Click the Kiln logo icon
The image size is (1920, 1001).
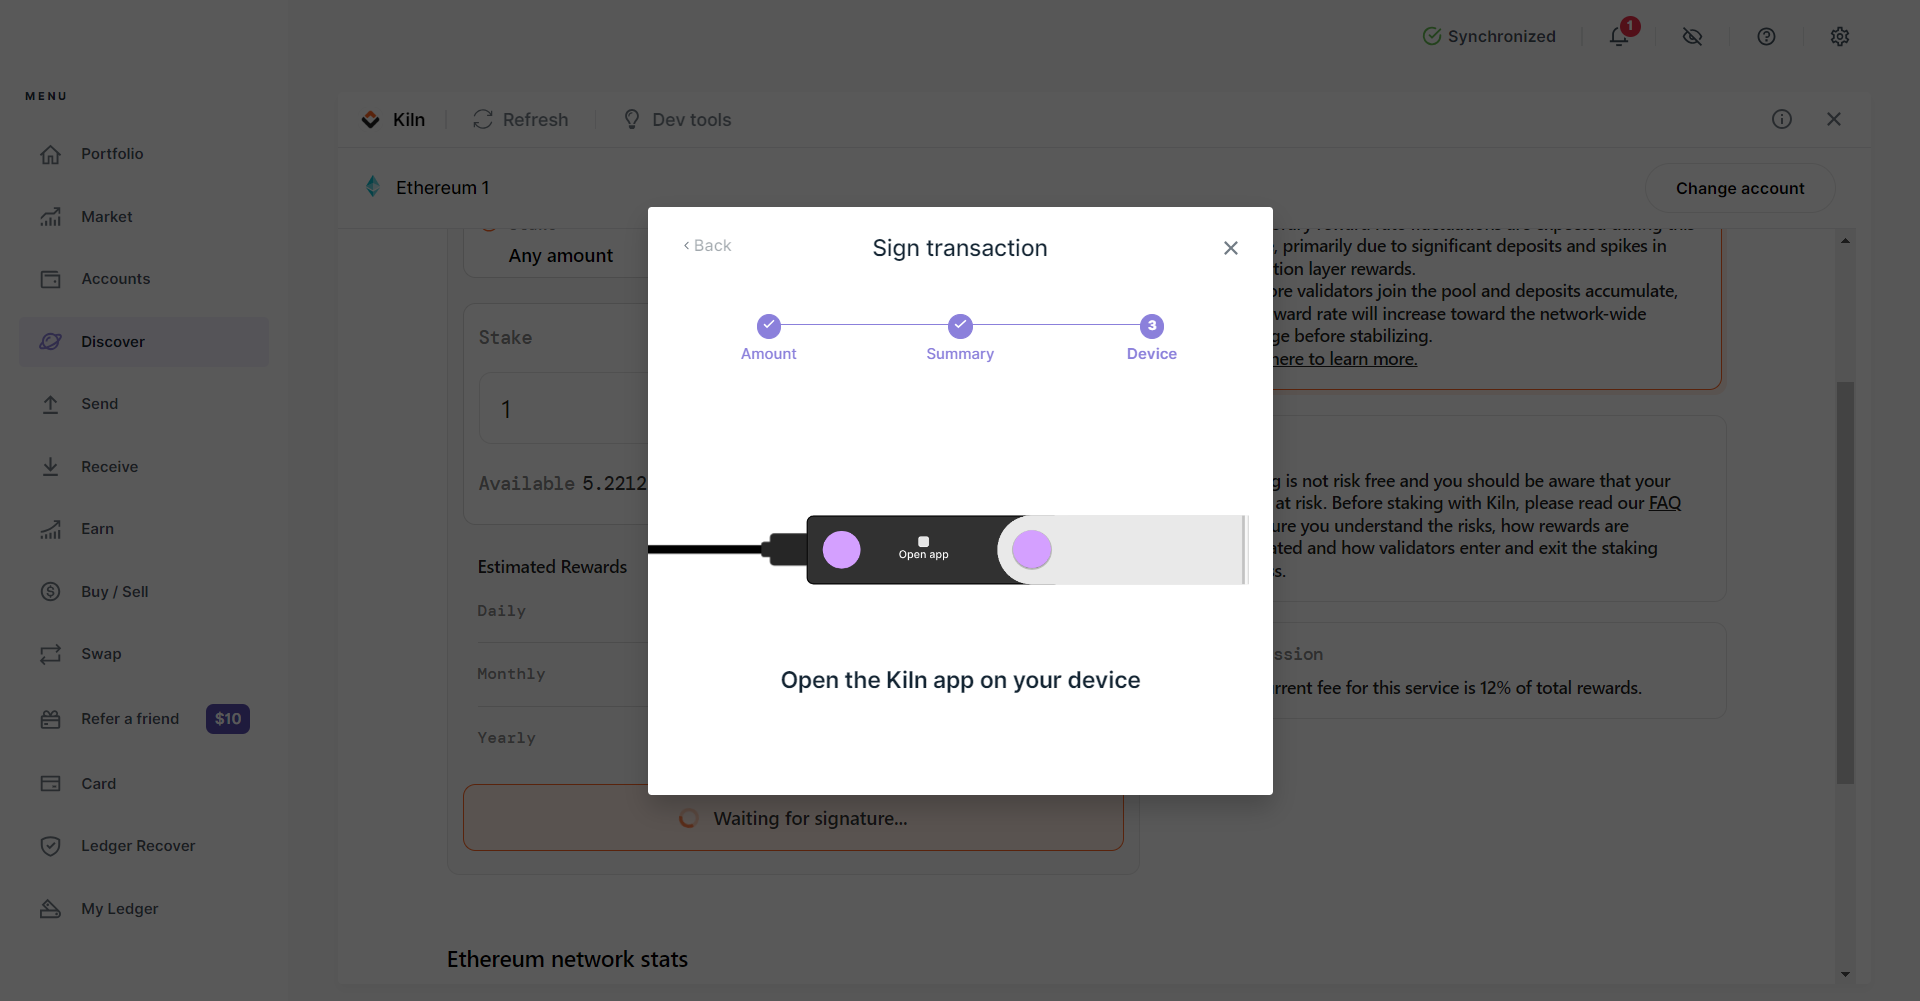click(371, 120)
